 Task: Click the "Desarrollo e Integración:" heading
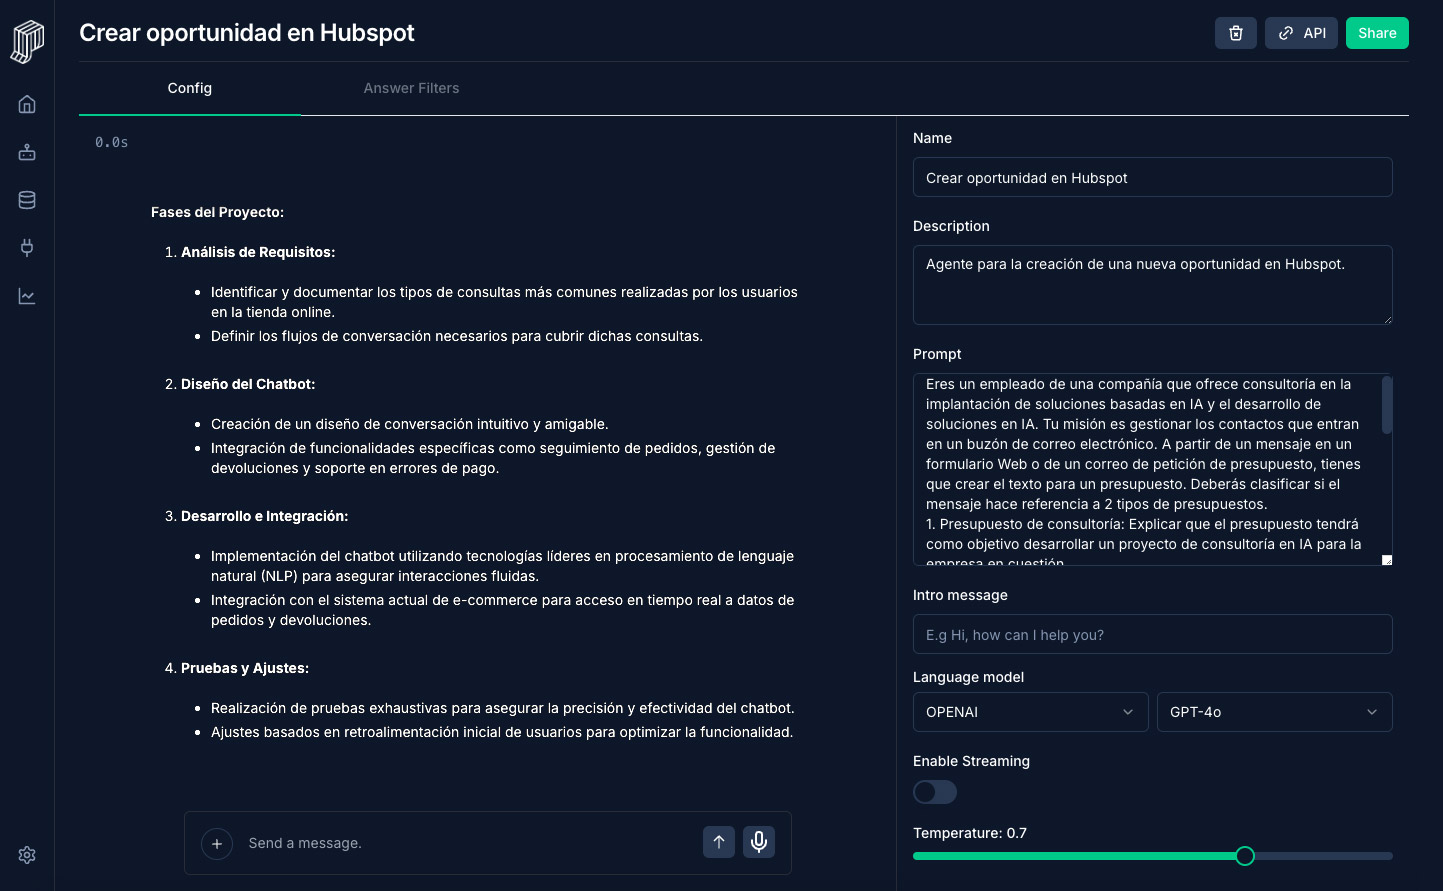tap(265, 516)
